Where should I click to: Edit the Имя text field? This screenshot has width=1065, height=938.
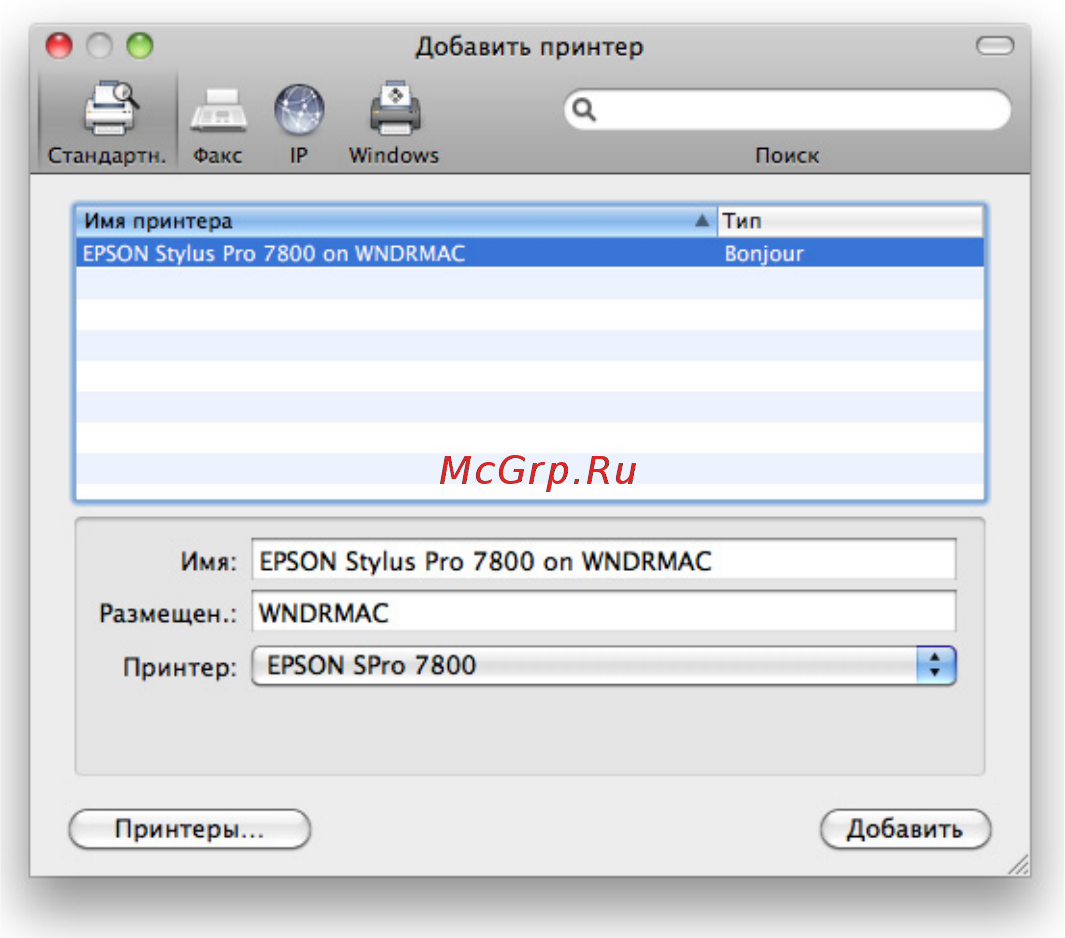603,560
